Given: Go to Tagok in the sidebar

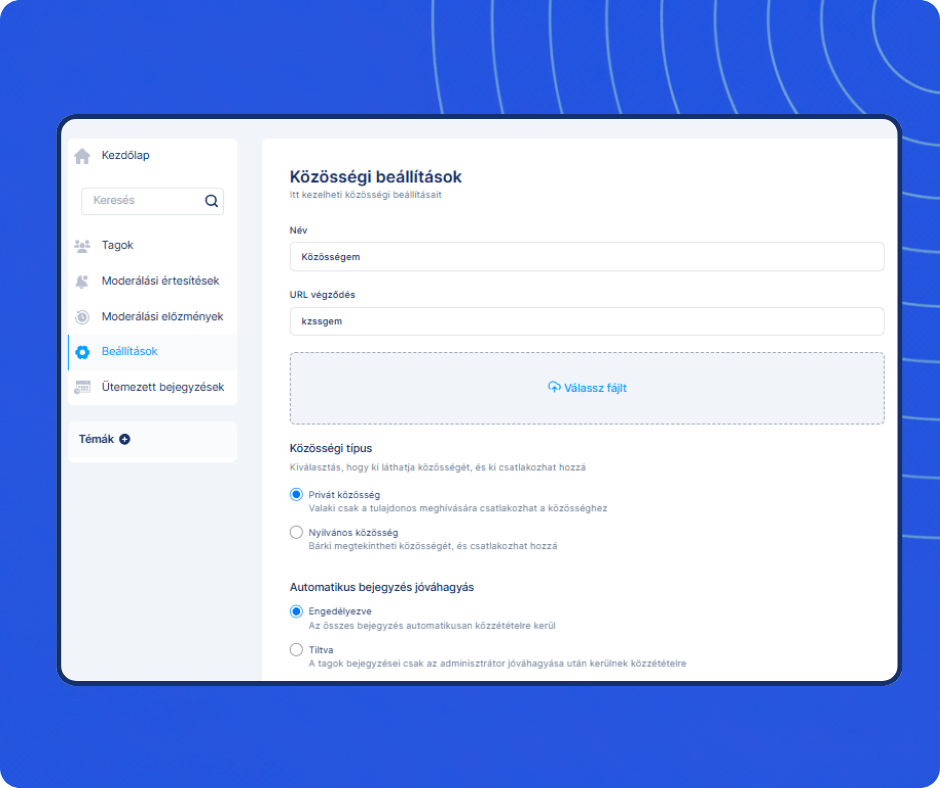Looking at the screenshot, I should point(118,245).
